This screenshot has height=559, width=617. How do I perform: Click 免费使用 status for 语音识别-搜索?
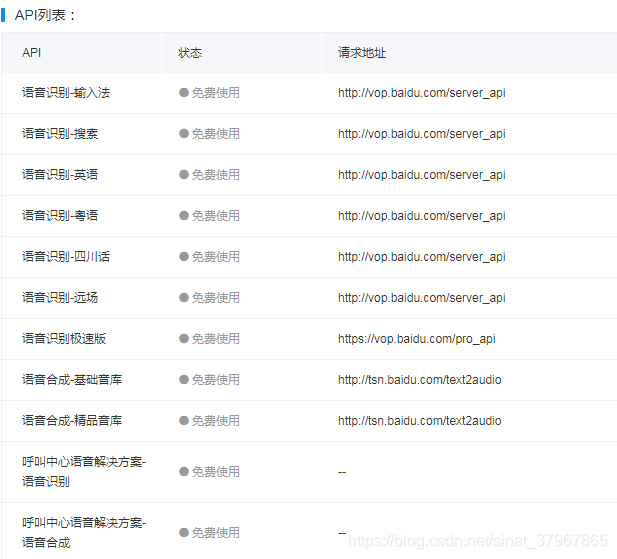209,134
